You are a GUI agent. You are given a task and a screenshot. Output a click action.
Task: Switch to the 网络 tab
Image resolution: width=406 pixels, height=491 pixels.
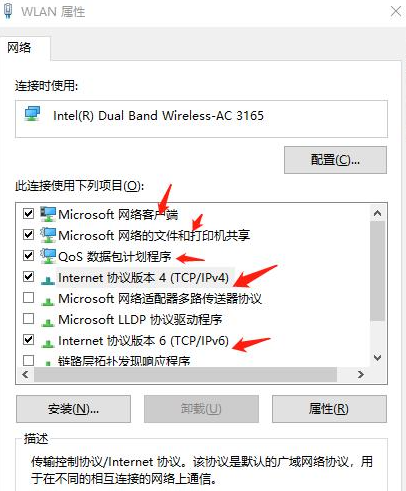[x=19, y=48]
